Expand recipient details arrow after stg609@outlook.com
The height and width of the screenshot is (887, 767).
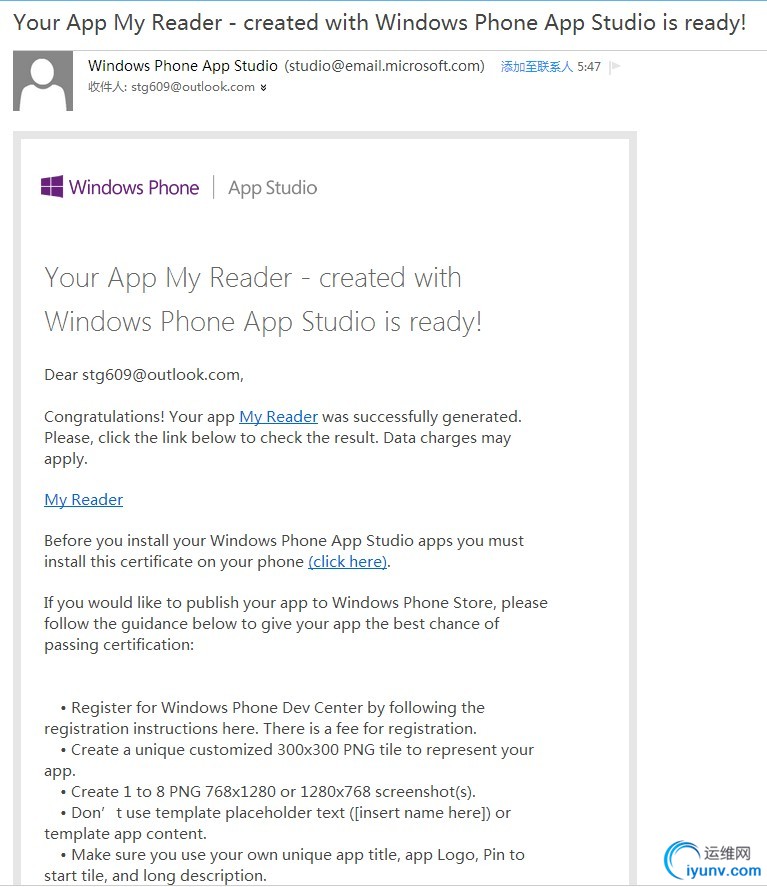(264, 87)
